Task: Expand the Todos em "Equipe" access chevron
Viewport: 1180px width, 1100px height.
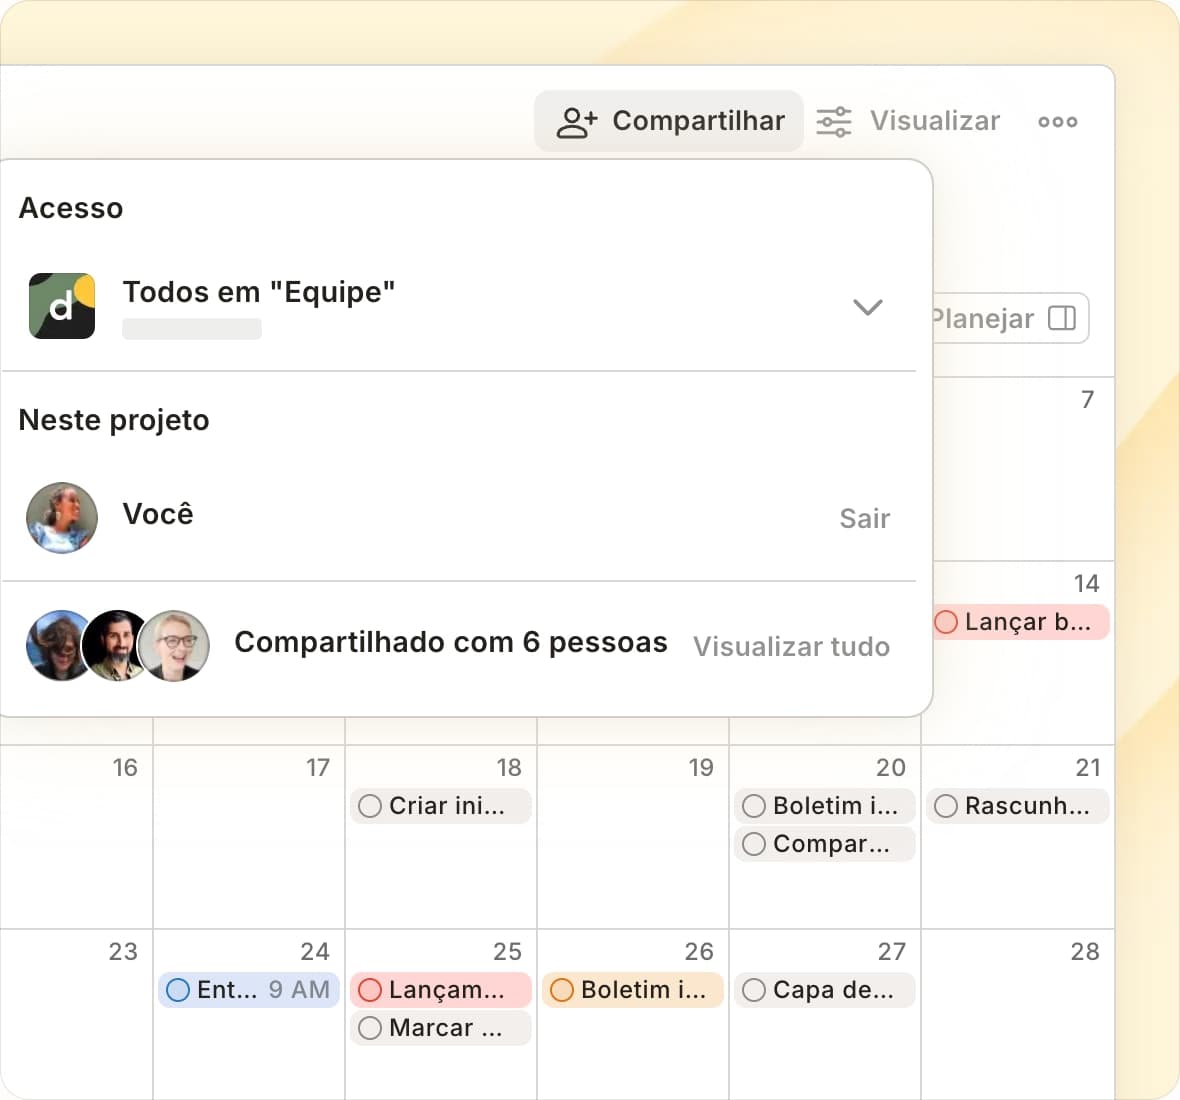Action: point(868,307)
